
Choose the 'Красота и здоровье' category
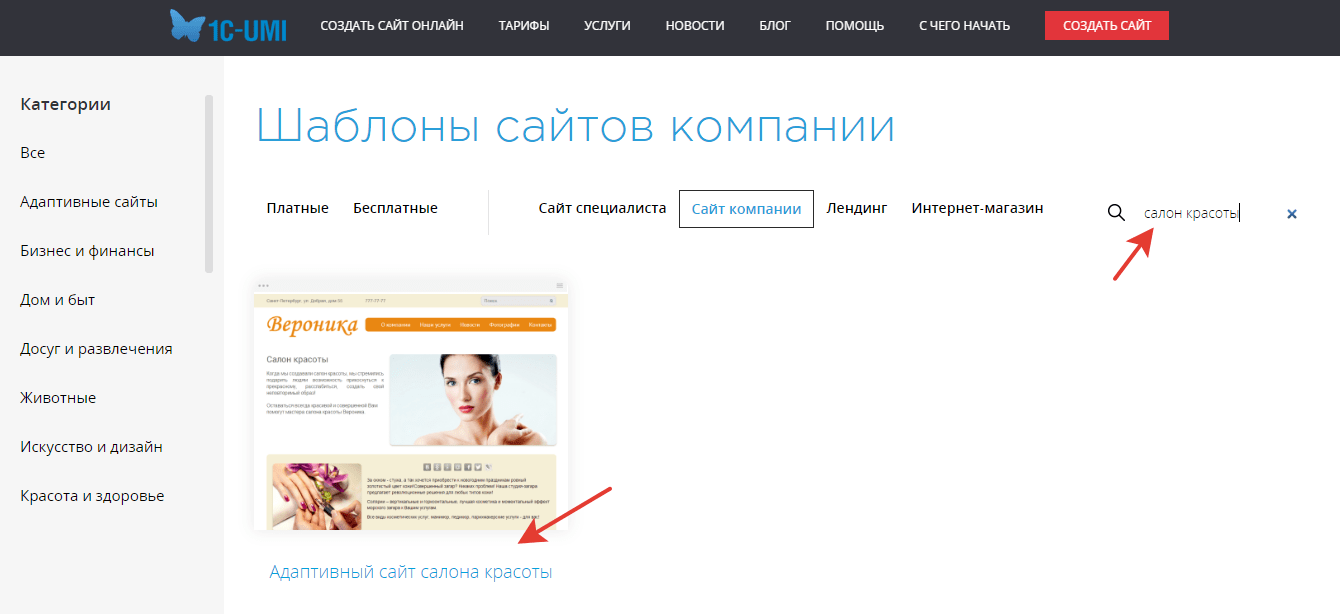92,496
